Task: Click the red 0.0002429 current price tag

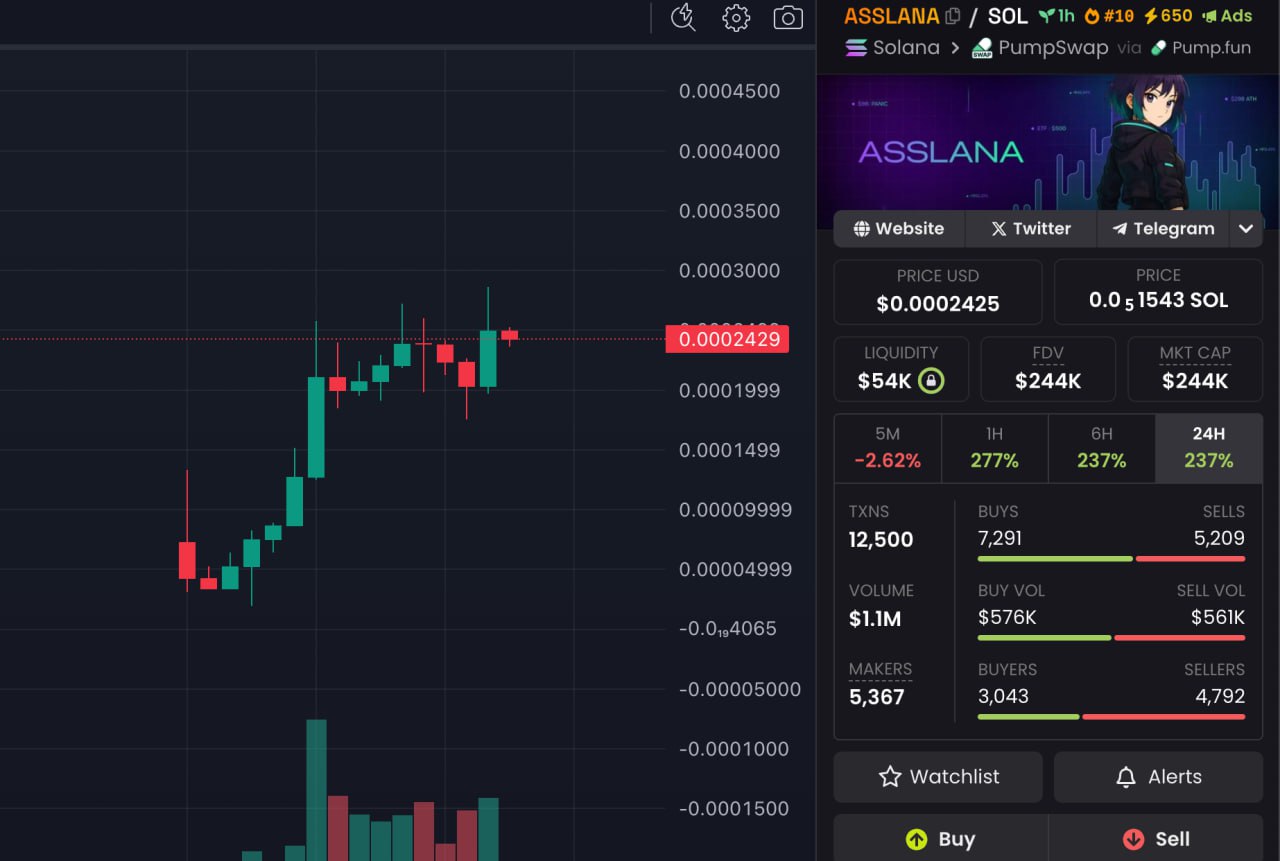Action: [727, 339]
